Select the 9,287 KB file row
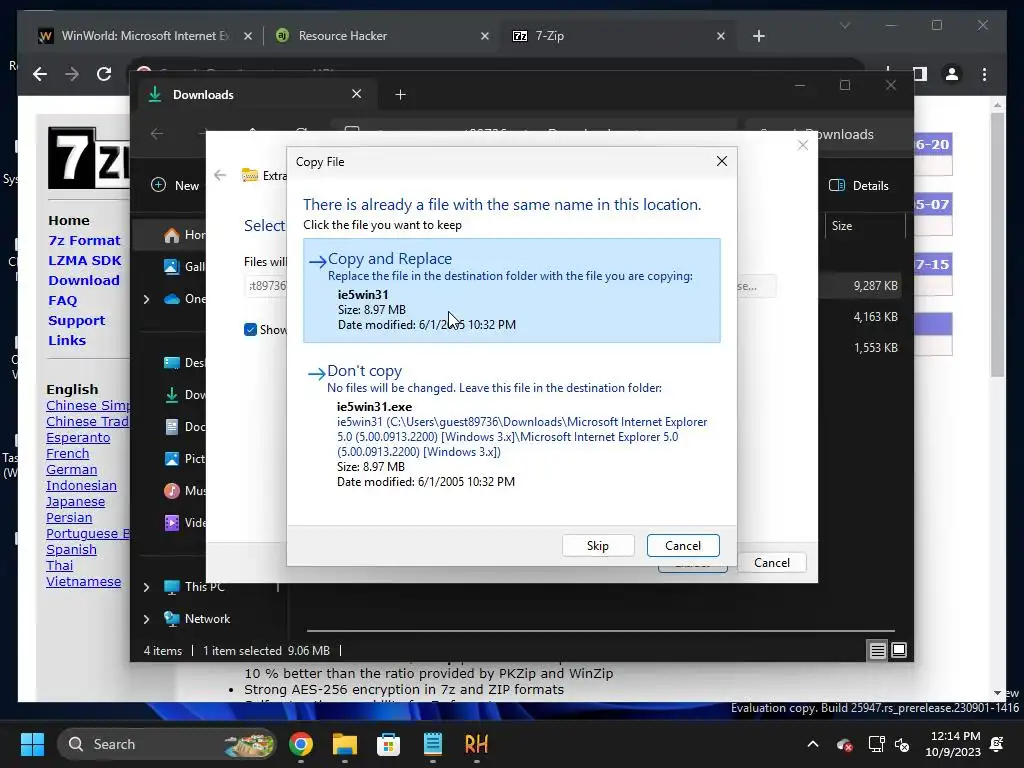The height and width of the screenshot is (768, 1024). [x=875, y=285]
